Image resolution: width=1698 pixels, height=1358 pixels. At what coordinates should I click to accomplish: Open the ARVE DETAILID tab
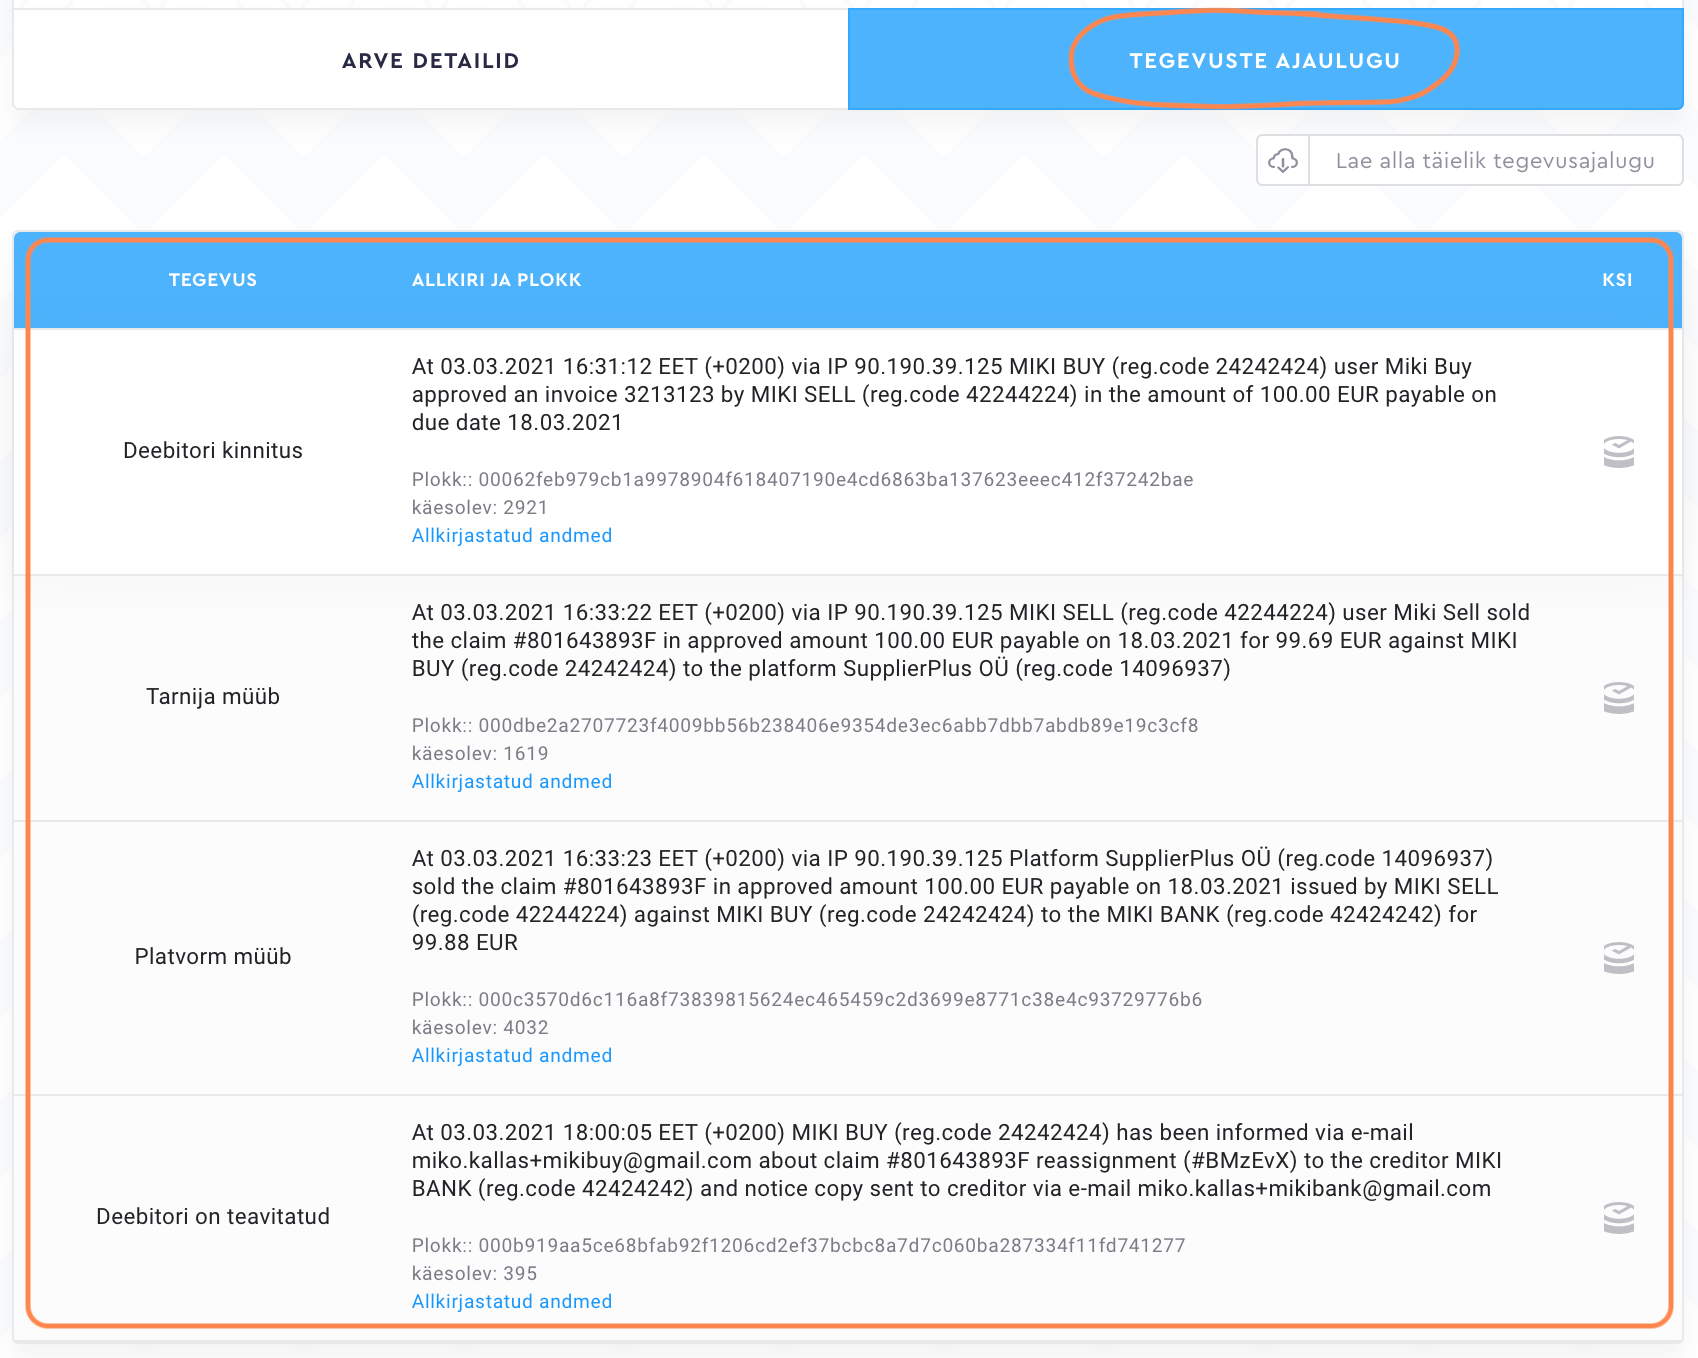430,61
